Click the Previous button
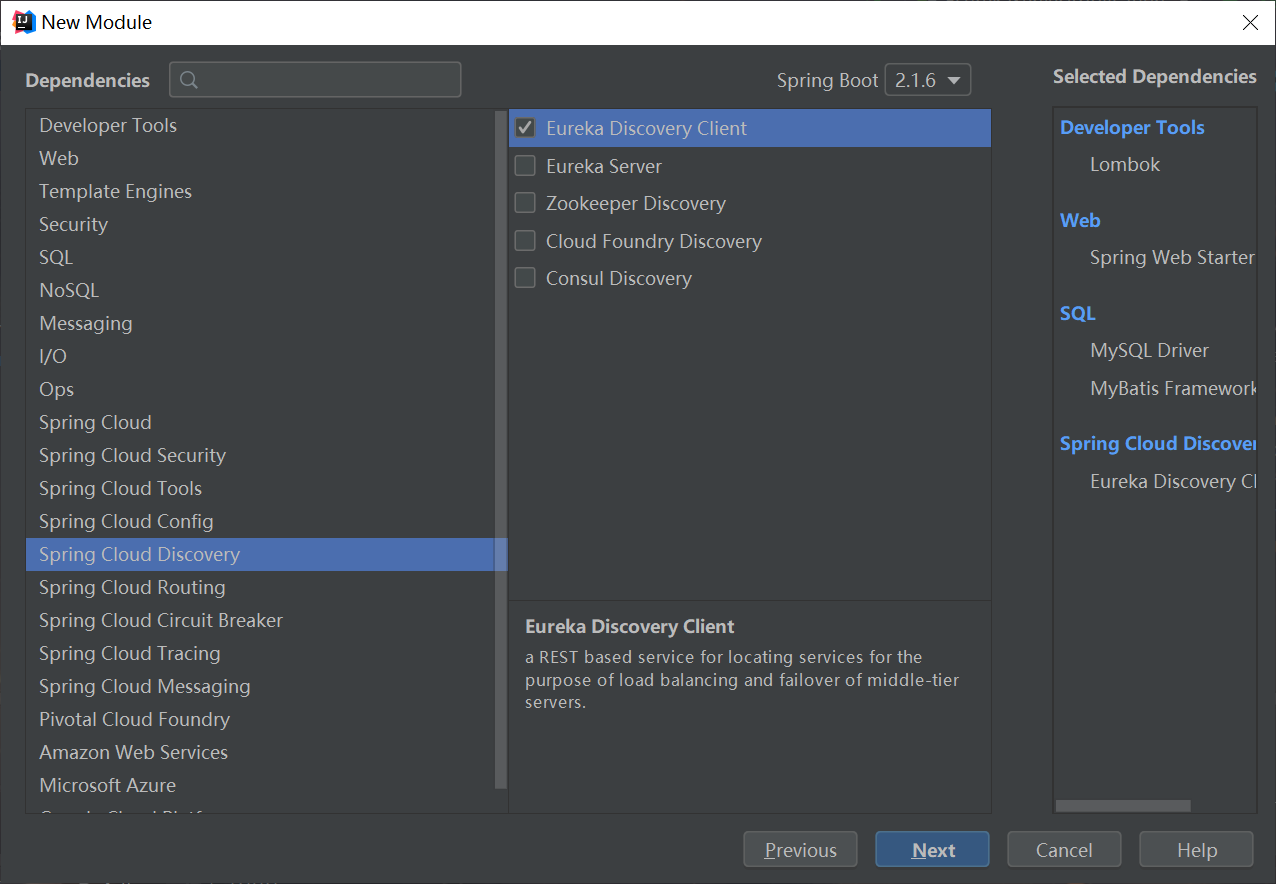Image resolution: width=1276 pixels, height=884 pixels. pos(800,850)
